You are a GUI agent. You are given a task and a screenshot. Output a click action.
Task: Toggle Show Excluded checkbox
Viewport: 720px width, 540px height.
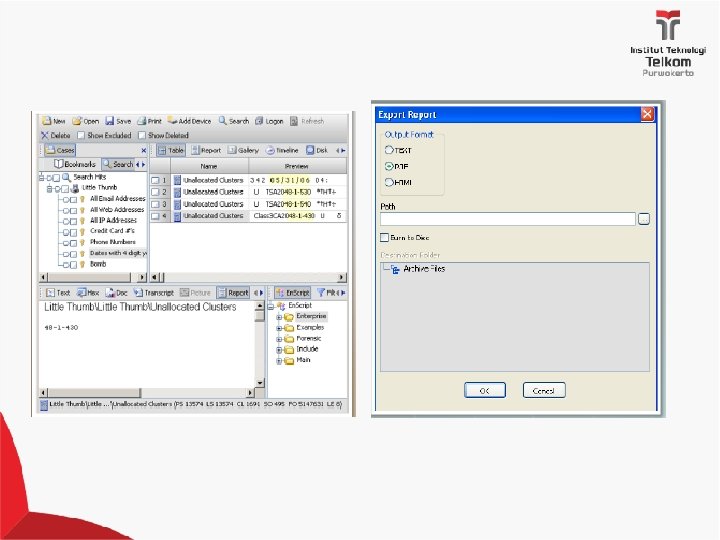81,135
